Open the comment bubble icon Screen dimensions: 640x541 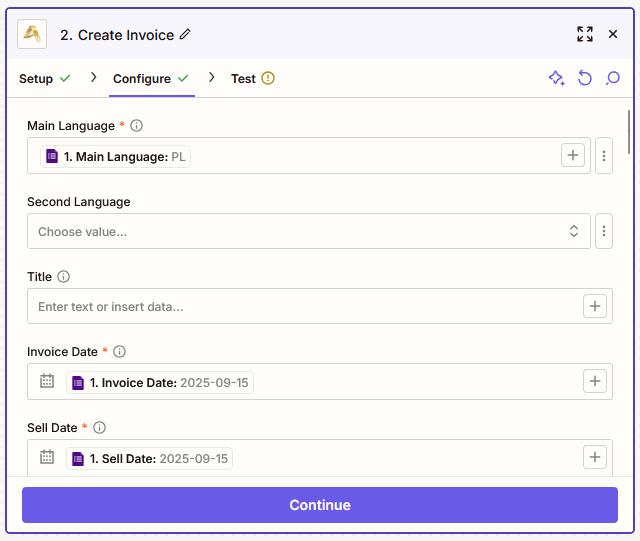point(612,78)
